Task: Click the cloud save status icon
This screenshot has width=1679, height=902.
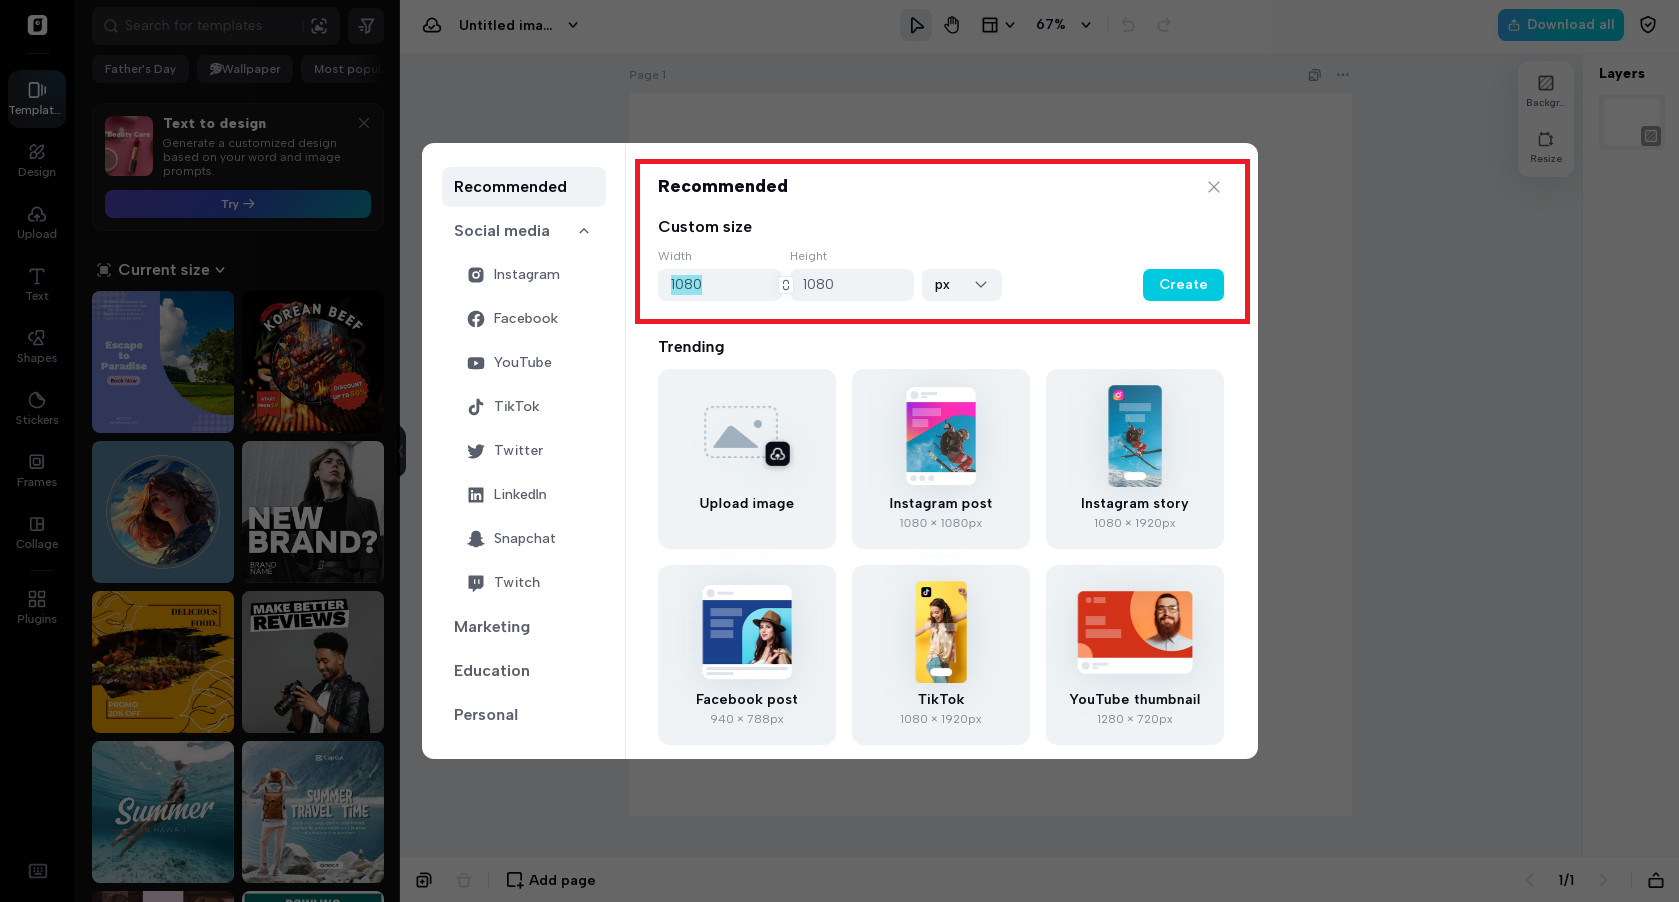Action: 432,25
